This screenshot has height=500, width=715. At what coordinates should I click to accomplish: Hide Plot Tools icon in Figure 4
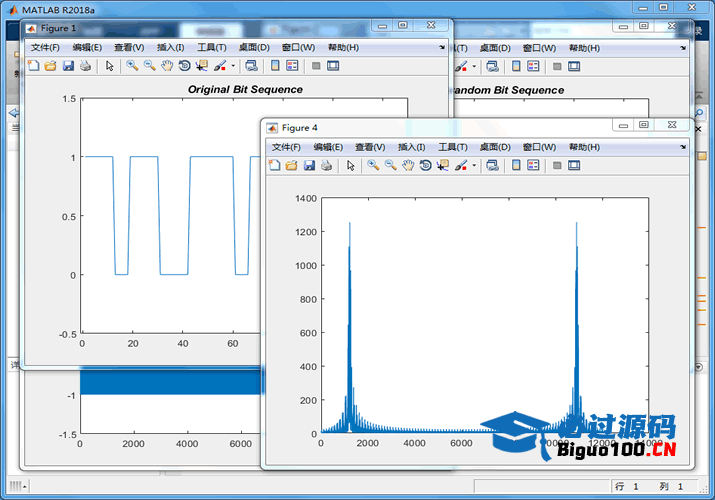pos(557,165)
